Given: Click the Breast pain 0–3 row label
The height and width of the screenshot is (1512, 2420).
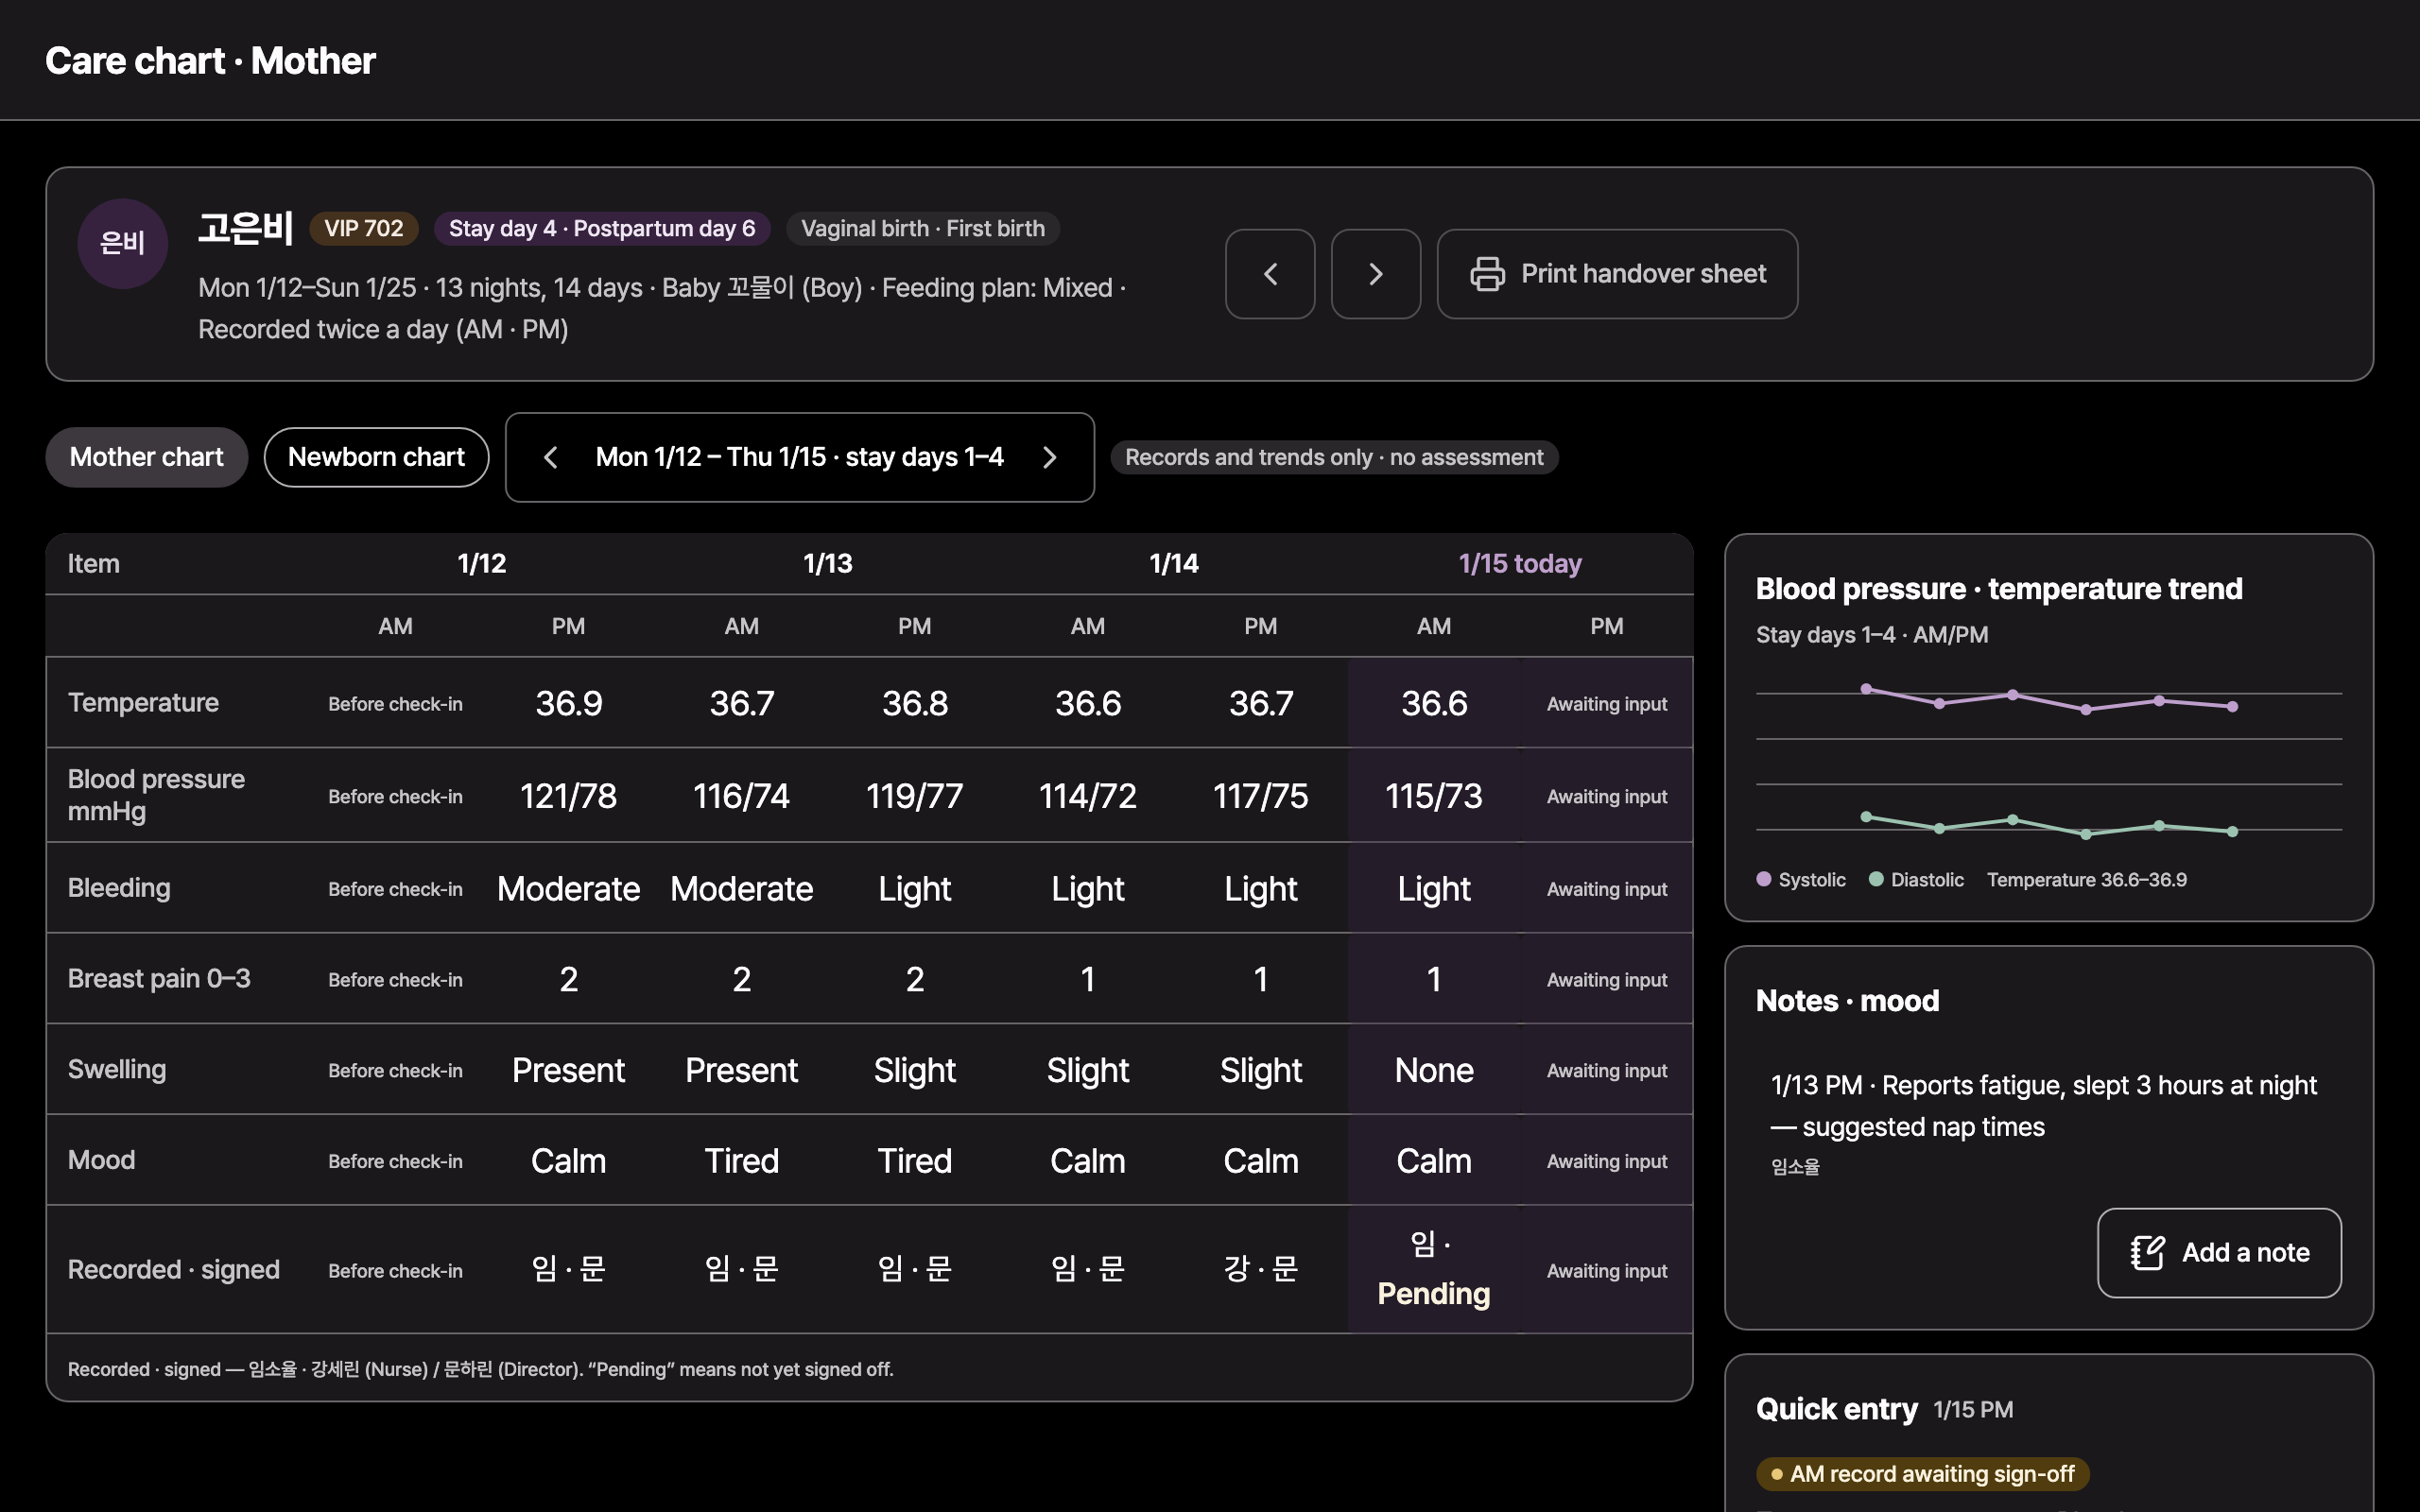Looking at the screenshot, I should pyautogui.click(x=159, y=978).
